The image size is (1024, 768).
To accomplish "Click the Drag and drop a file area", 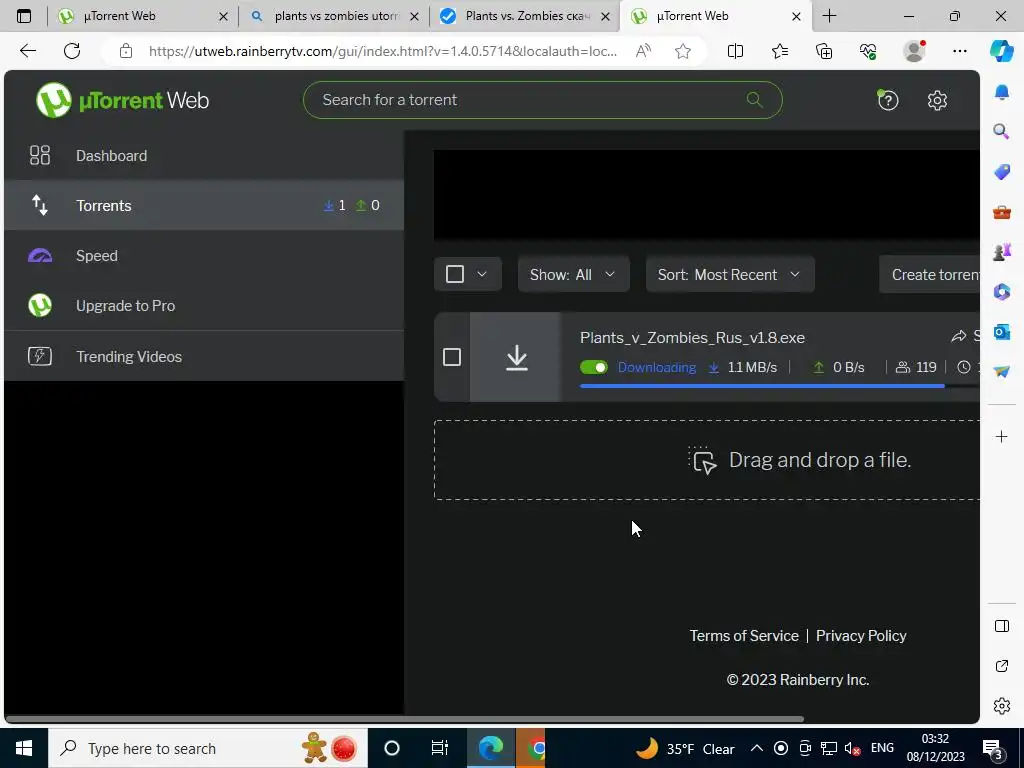I will pyautogui.click(x=707, y=460).
